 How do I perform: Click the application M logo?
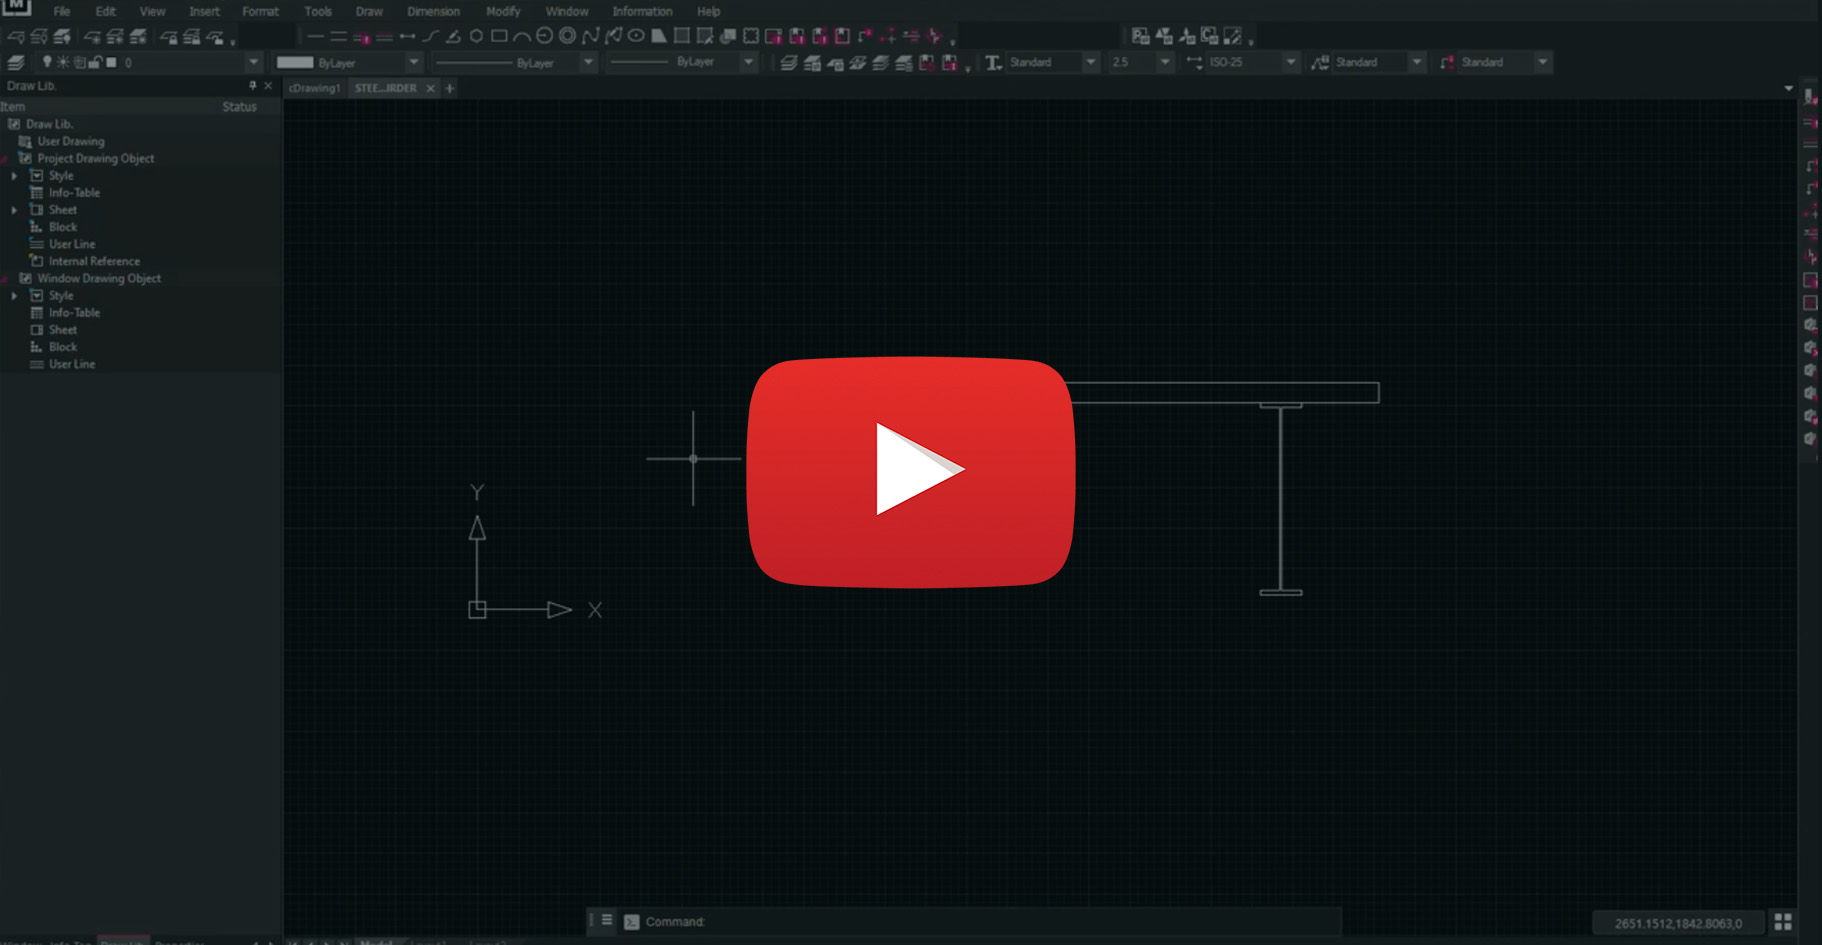(x=16, y=6)
